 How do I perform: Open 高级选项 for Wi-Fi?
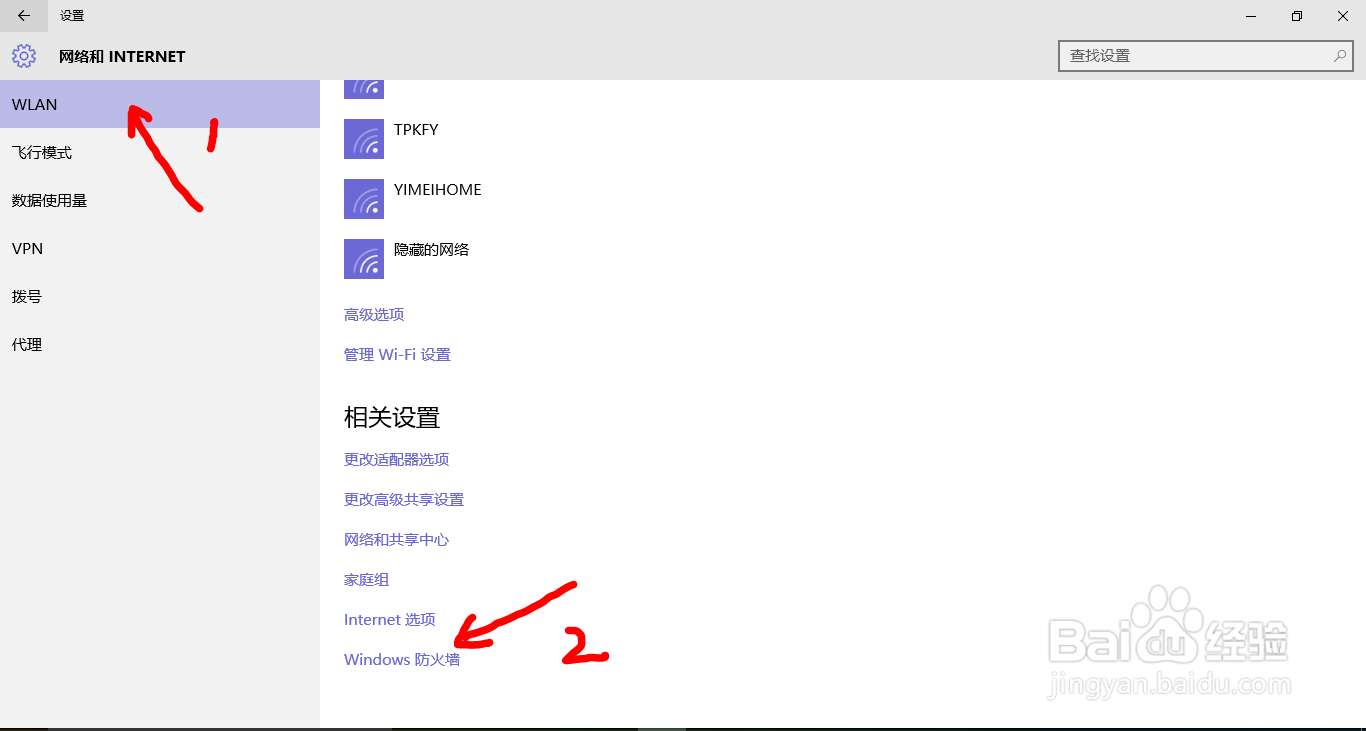coord(373,314)
